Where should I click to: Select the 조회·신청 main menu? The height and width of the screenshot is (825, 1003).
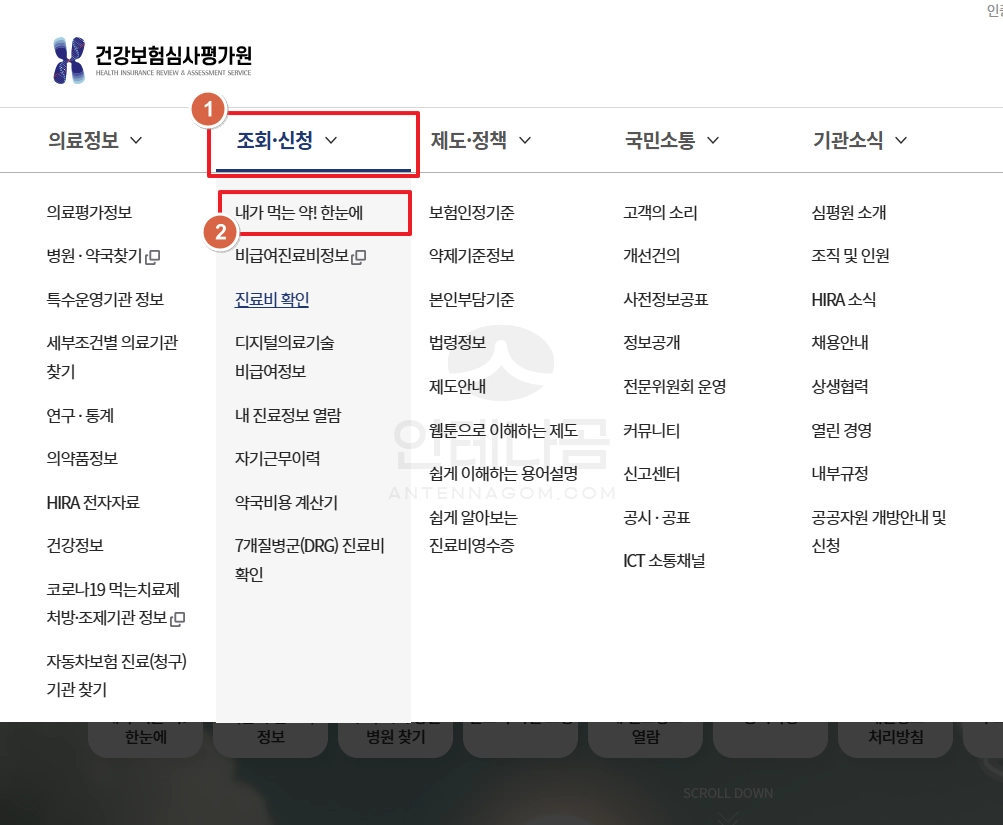point(275,140)
